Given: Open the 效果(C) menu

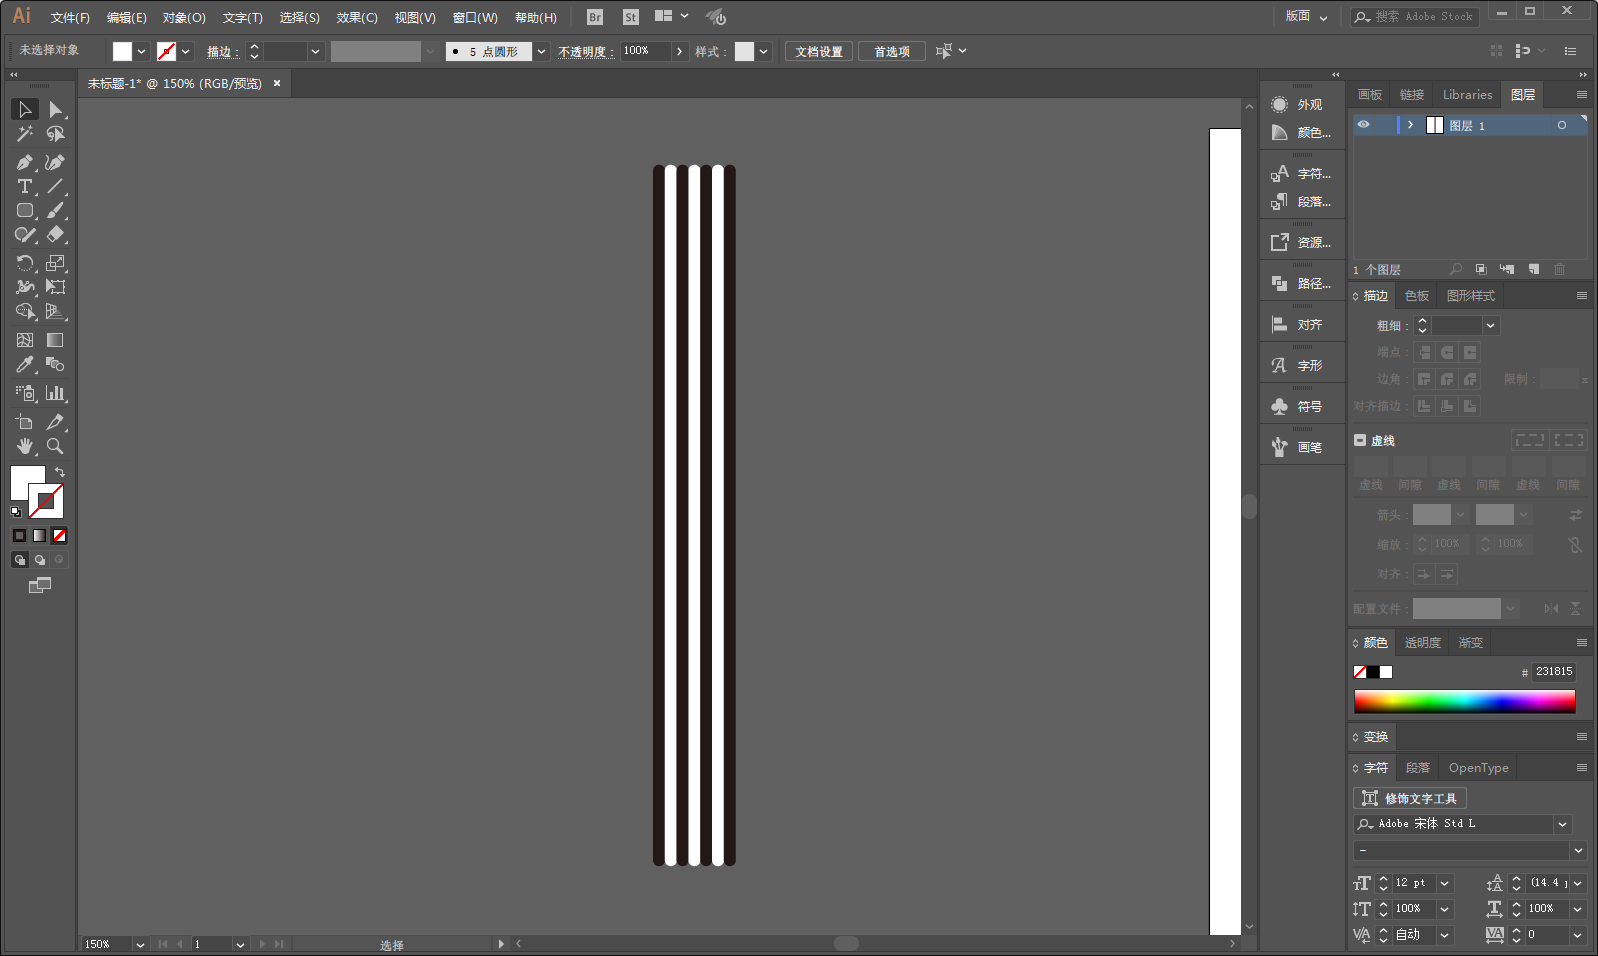Looking at the screenshot, I should 357,18.
